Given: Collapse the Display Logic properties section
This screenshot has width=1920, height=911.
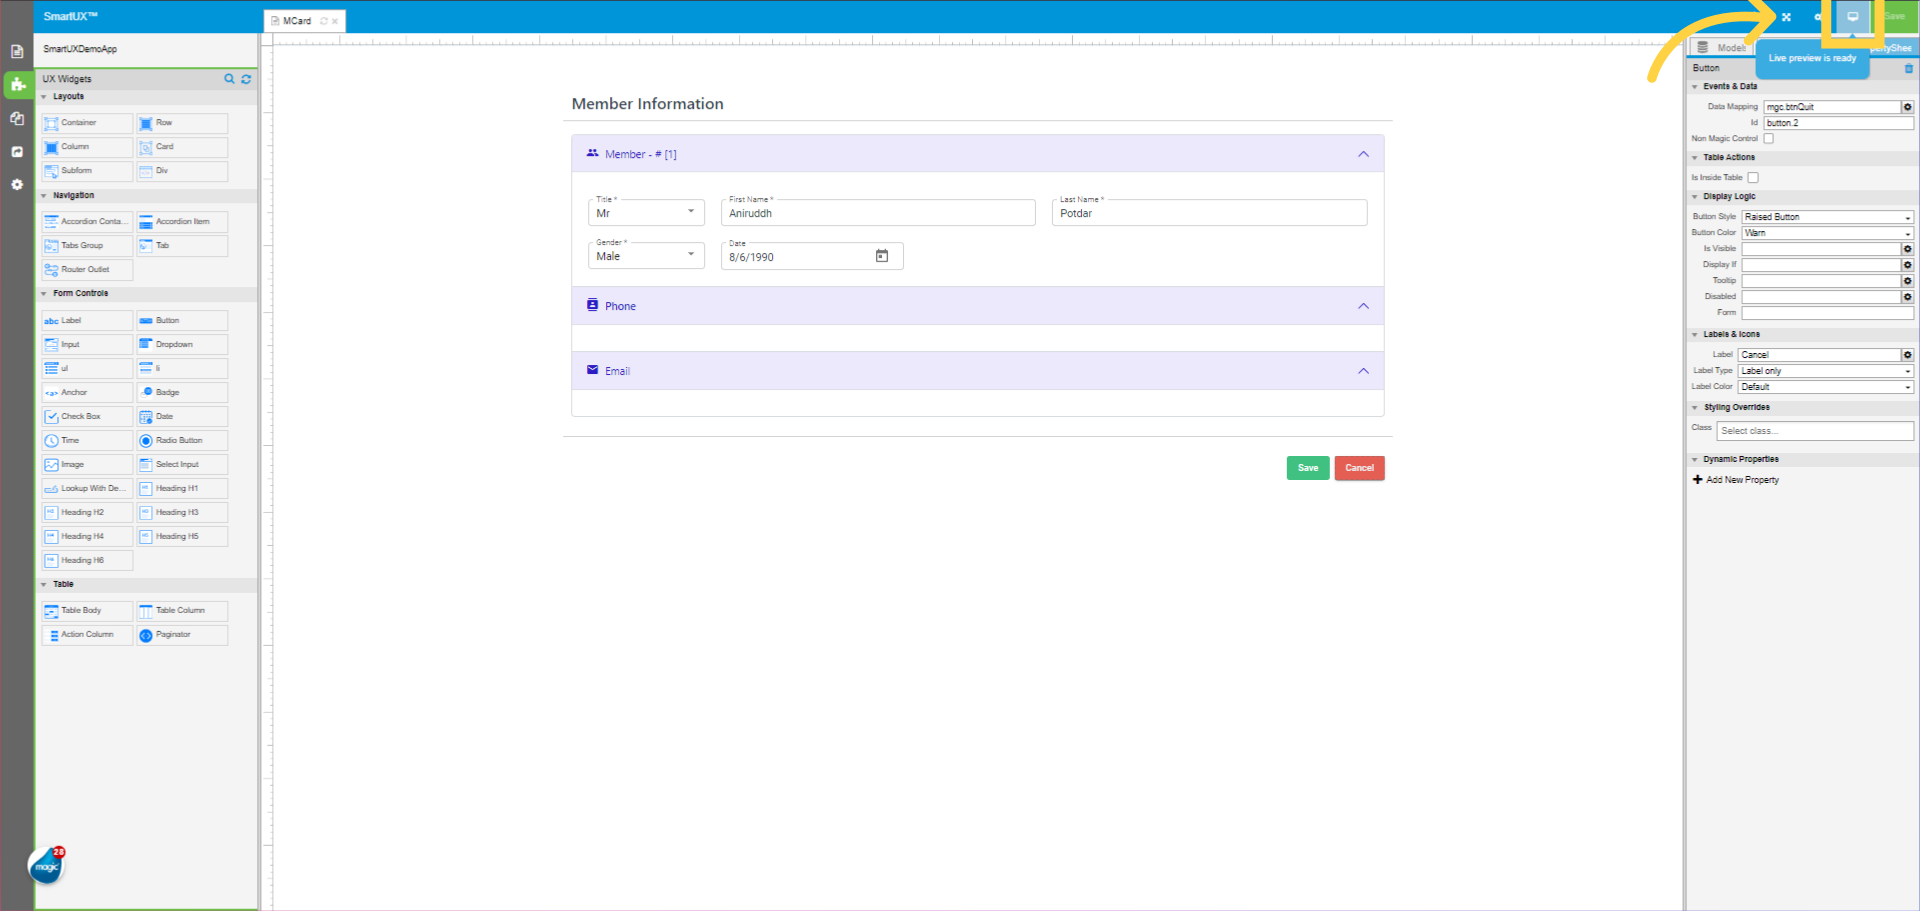Looking at the screenshot, I should pos(1695,197).
